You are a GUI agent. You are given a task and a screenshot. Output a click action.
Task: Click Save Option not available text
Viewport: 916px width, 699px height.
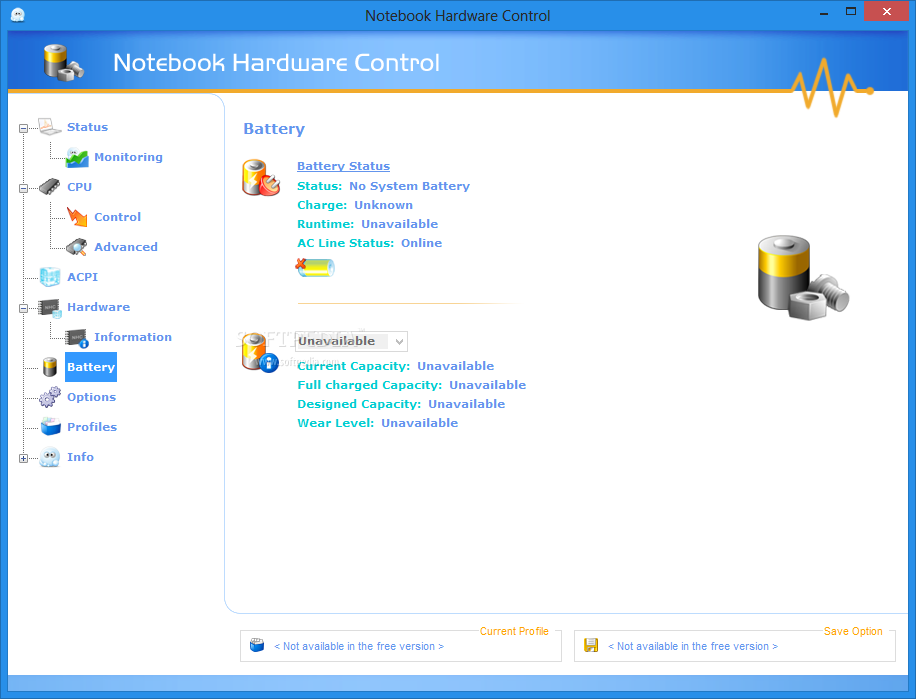point(693,646)
